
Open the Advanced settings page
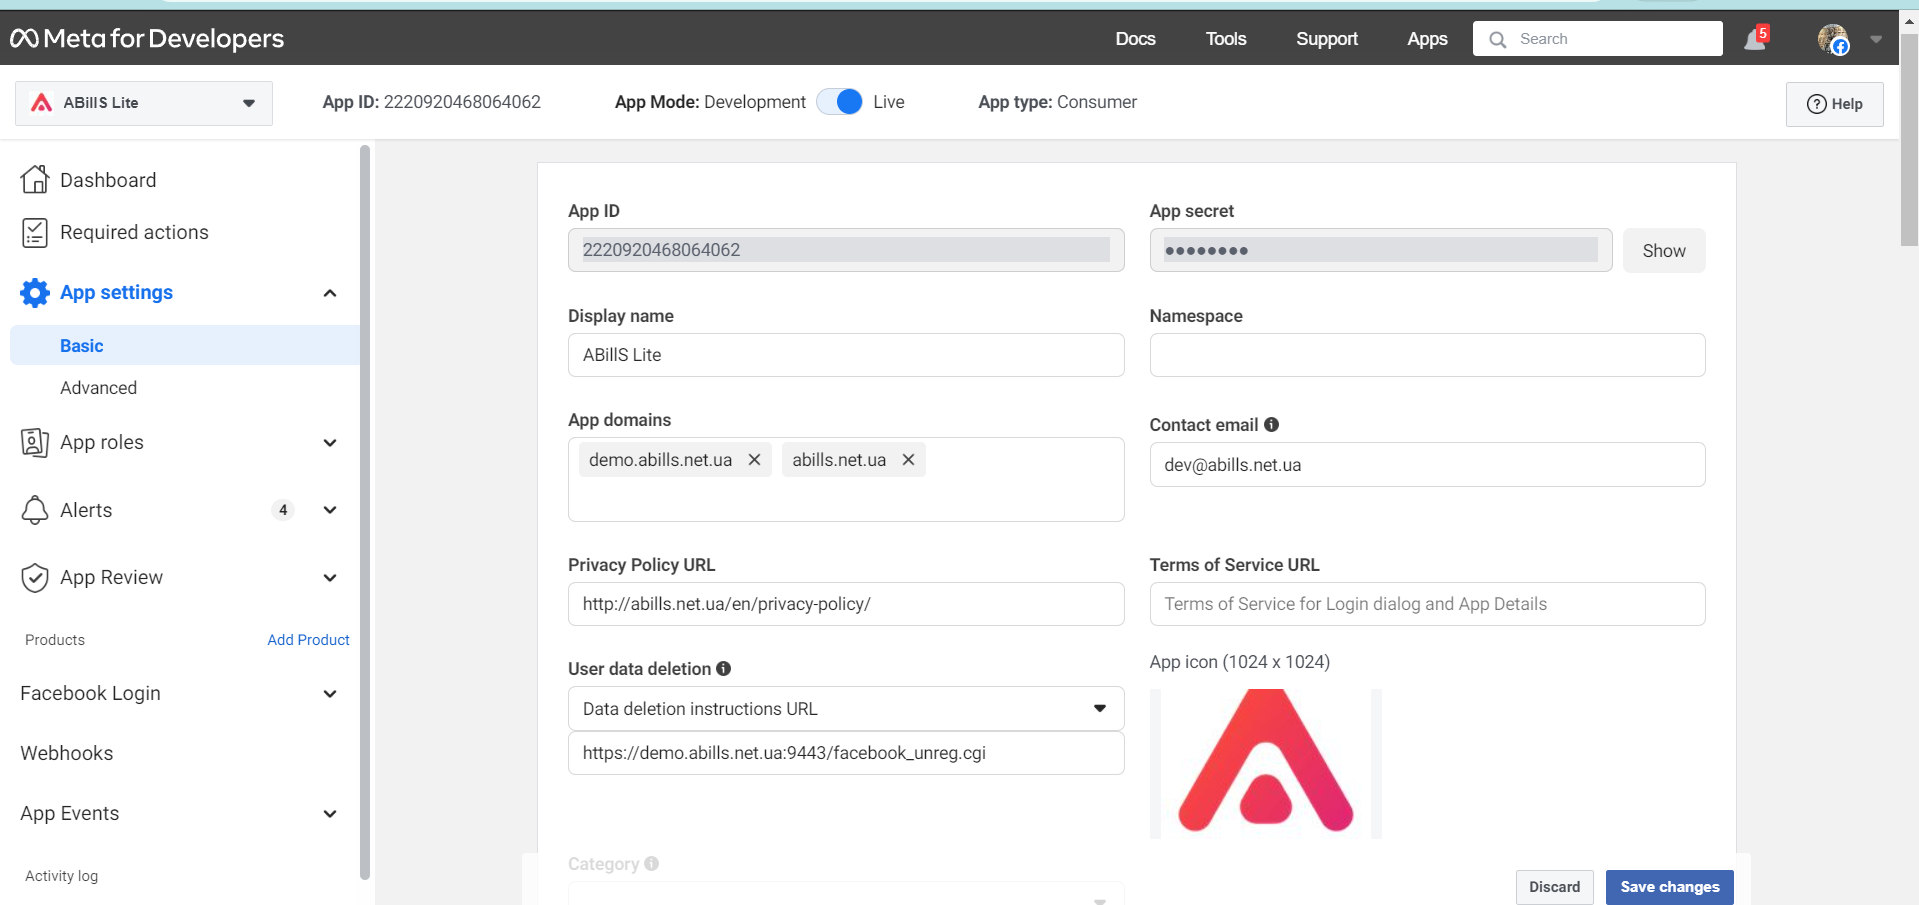pyautogui.click(x=98, y=388)
